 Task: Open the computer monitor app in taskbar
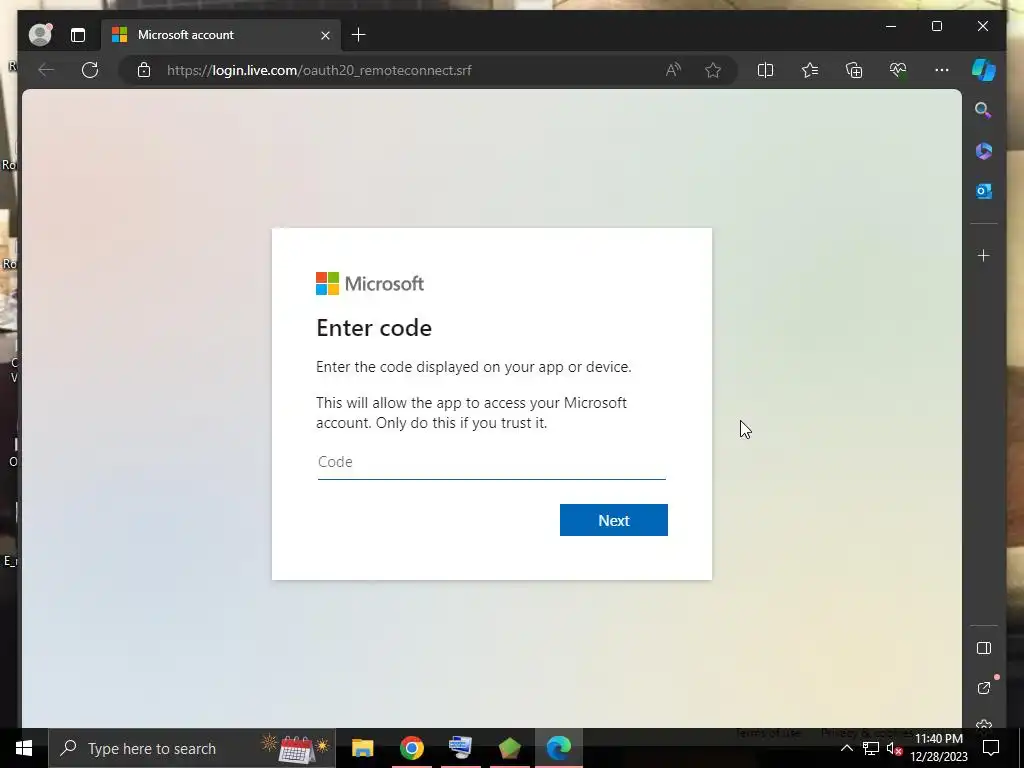pos(460,748)
